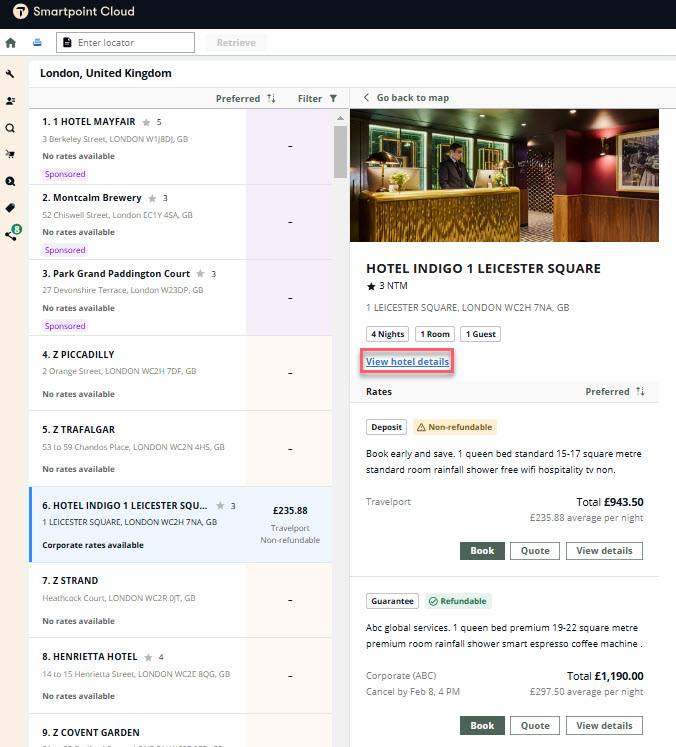This screenshot has width=676, height=747.
Task: Click the sort arrows beside hotel list Preferred
Action: click(x=271, y=98)
